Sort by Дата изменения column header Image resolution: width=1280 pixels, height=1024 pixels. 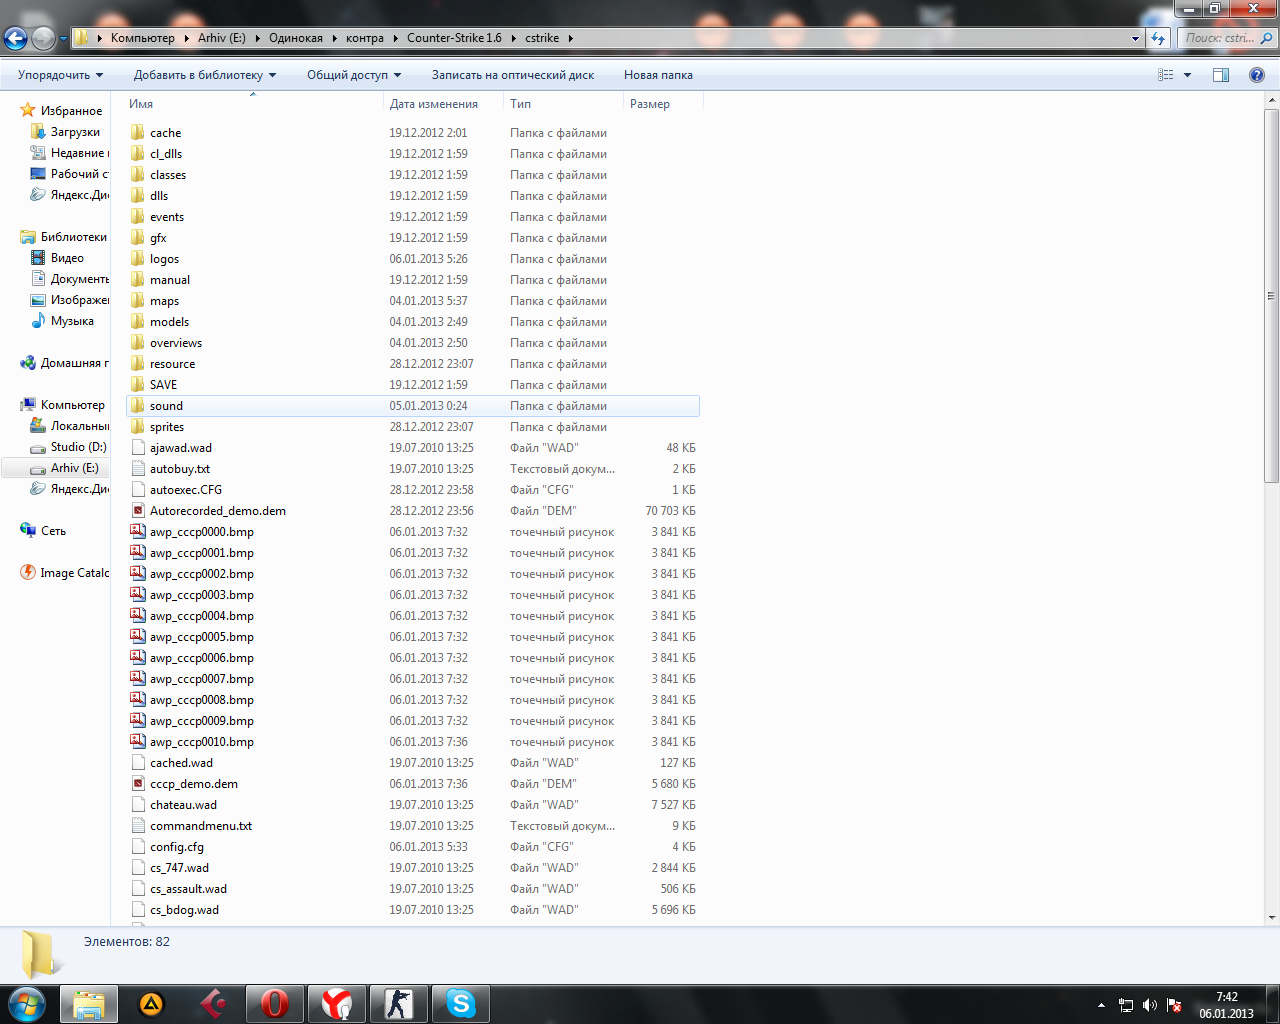click(x=443, y=104)
